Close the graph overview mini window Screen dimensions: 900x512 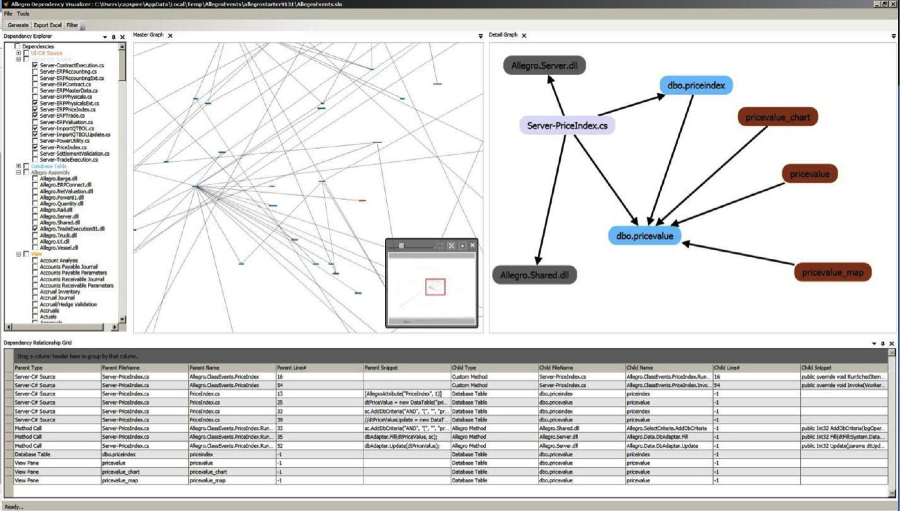(x=472, y=246)
